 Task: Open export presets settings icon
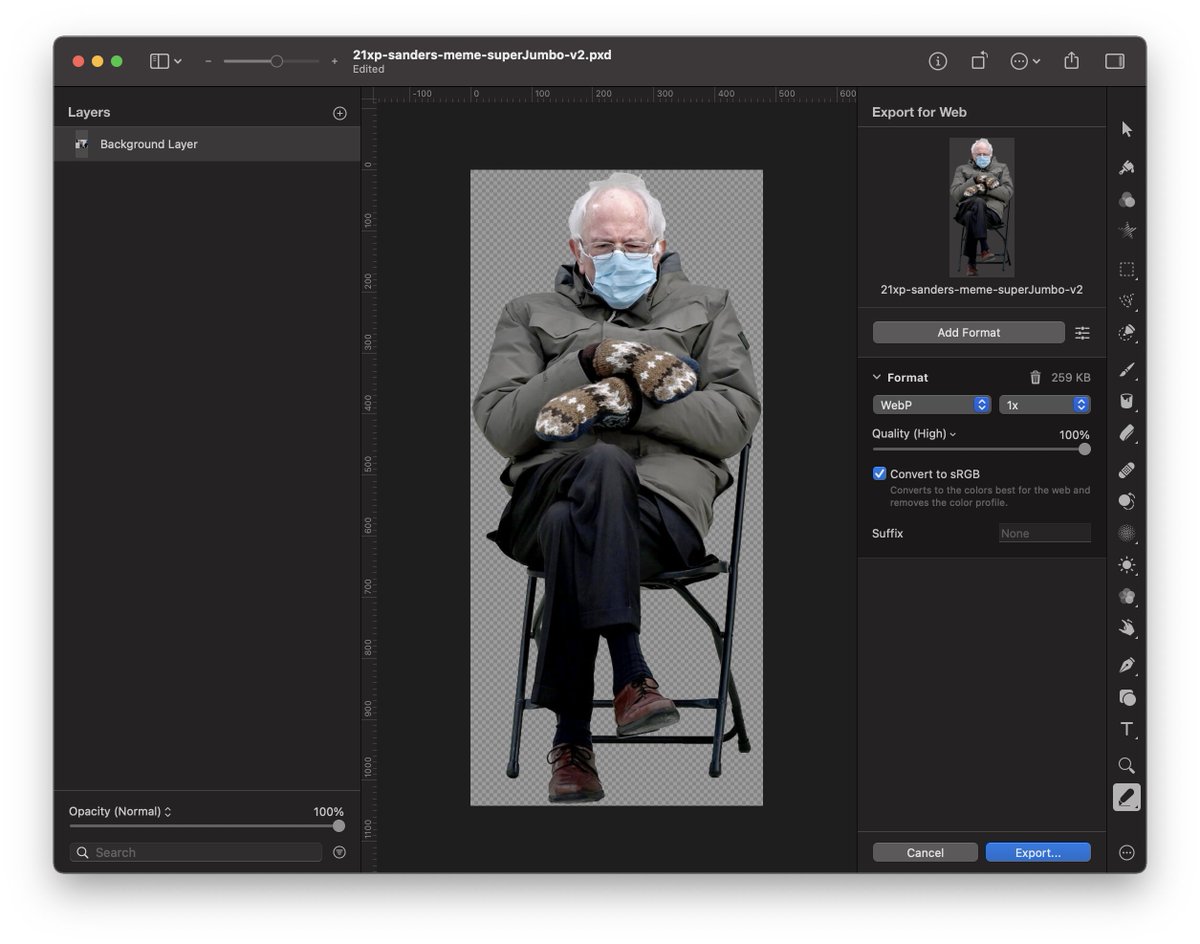[1082, 333]
